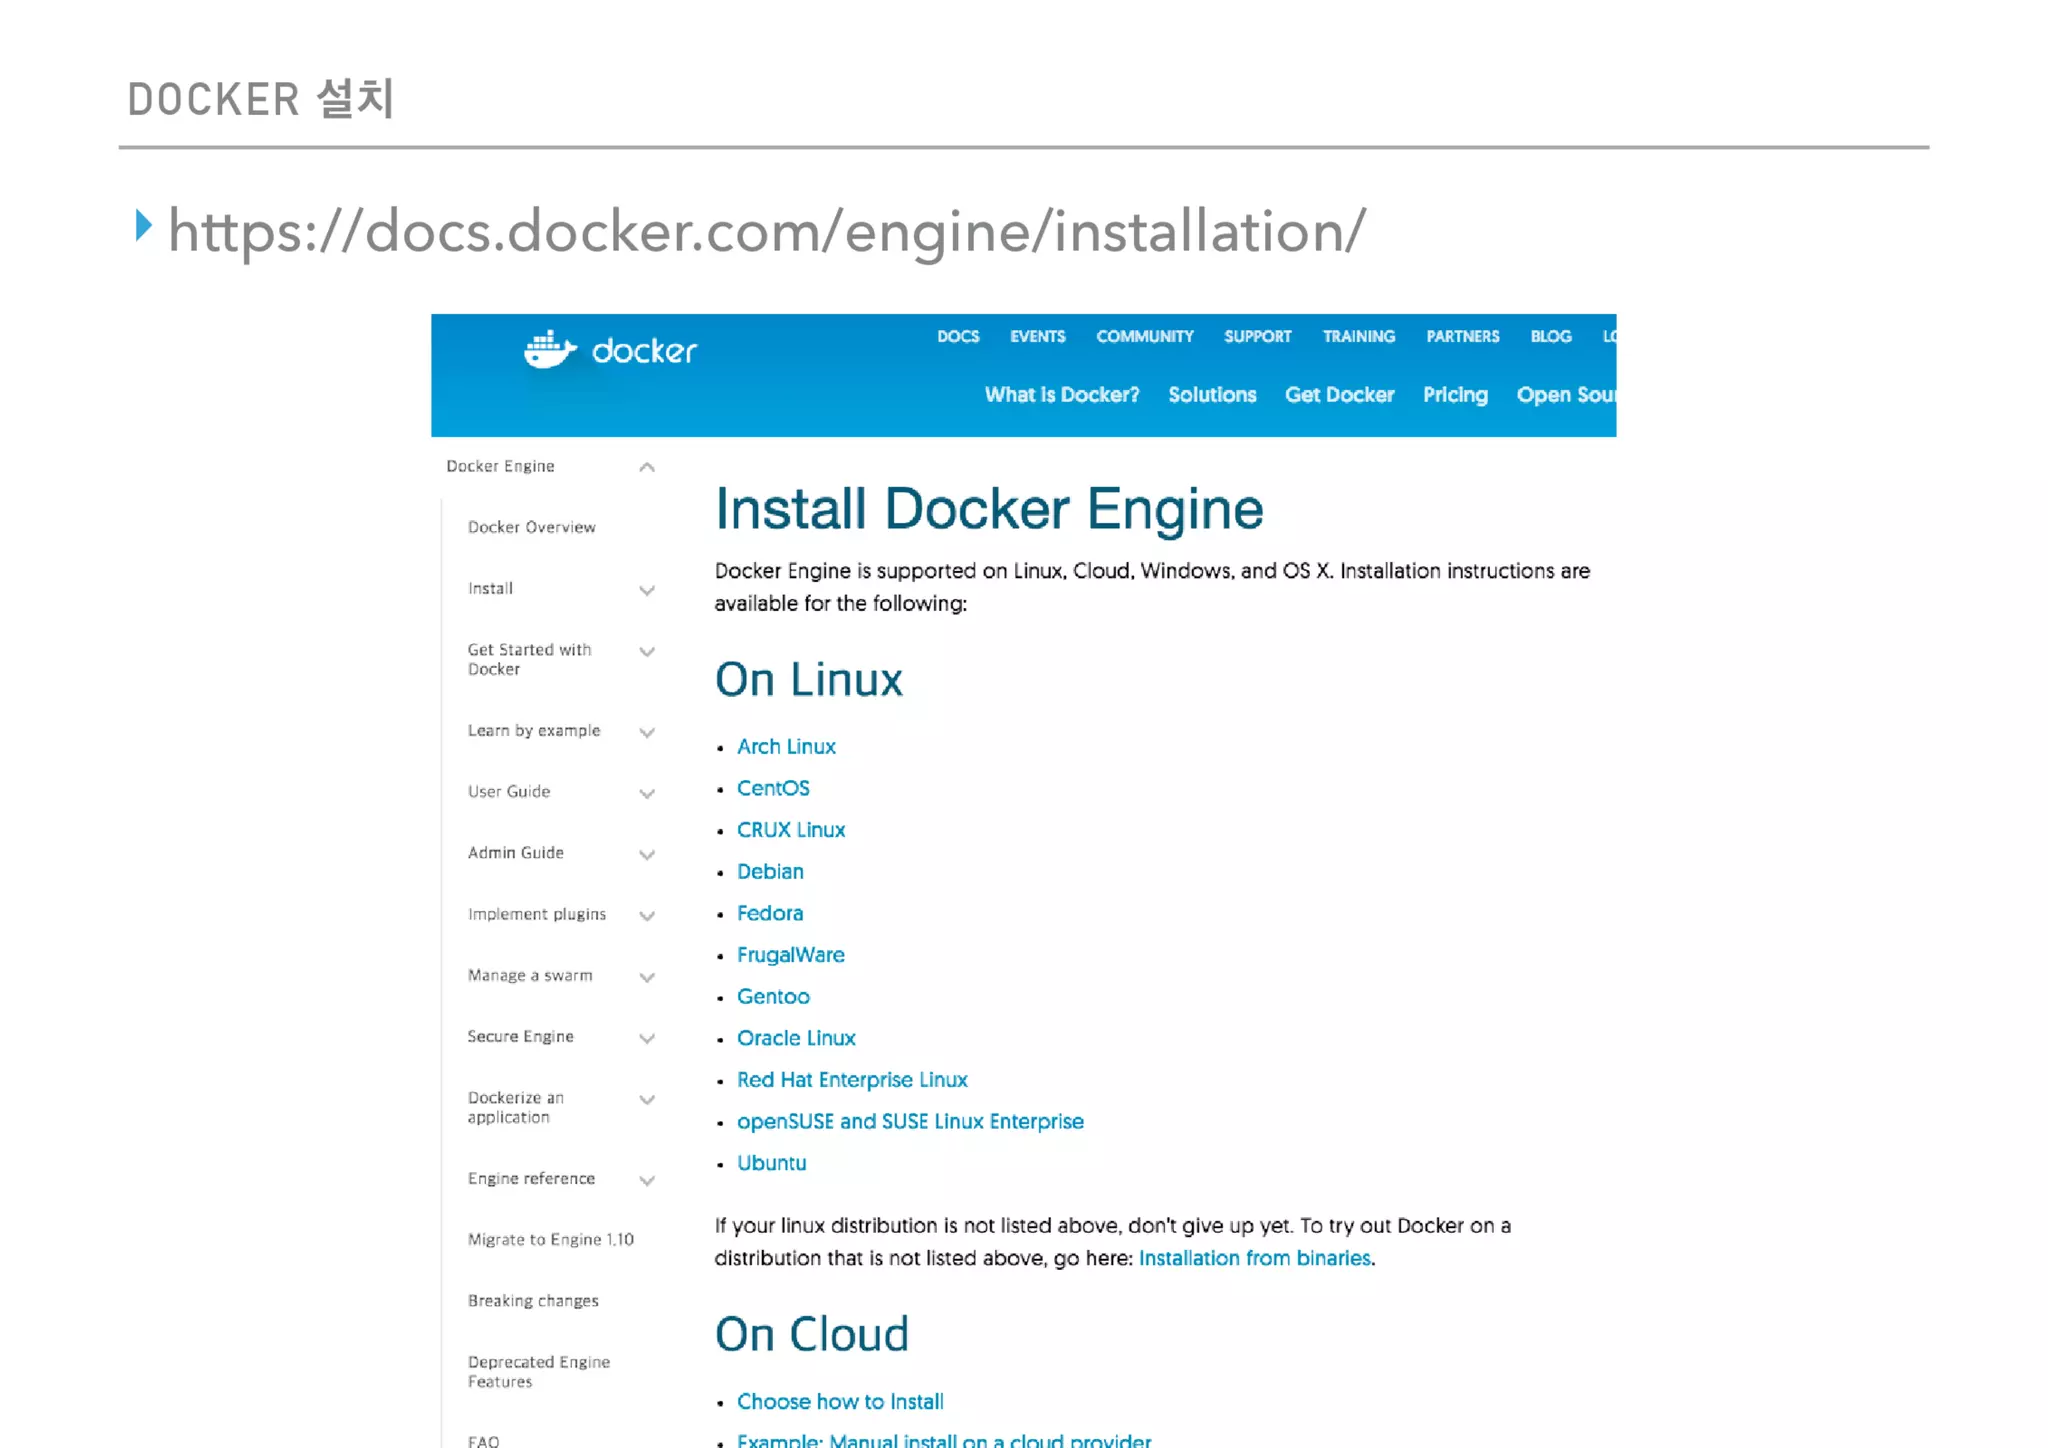Expand Manage a swarm chevron

tap(647, 977)
